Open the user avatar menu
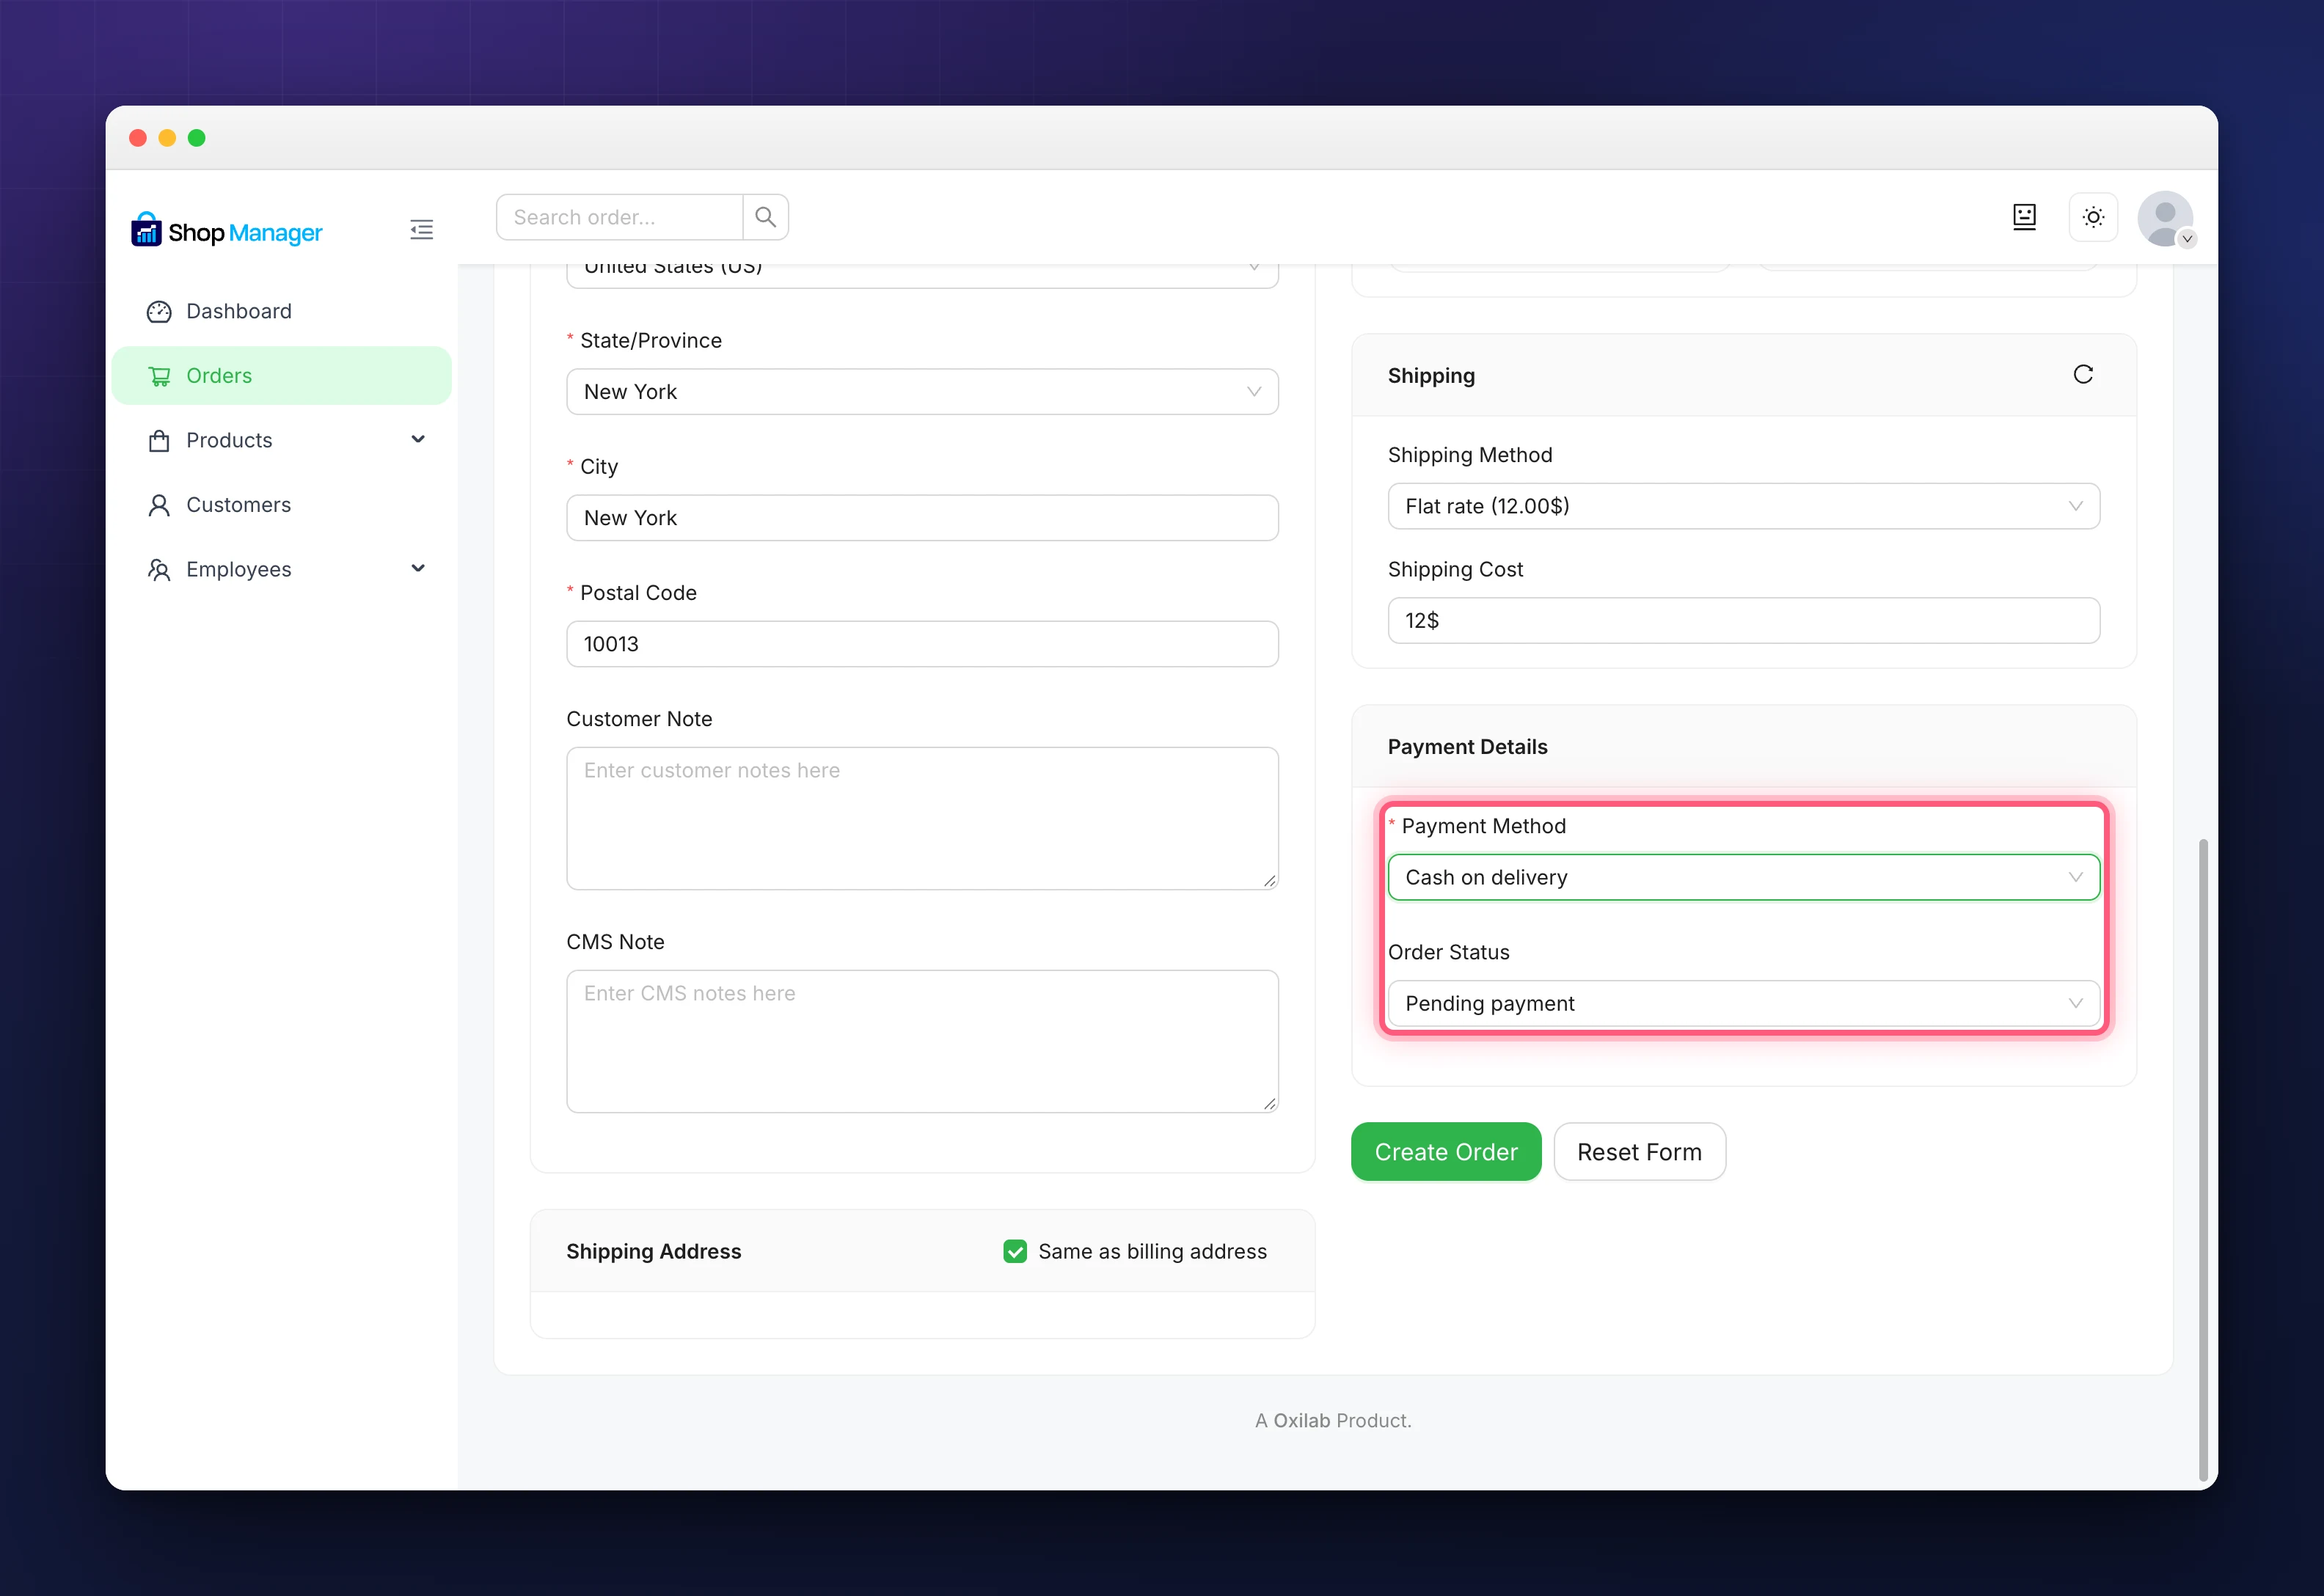The image size is (2324, 1596). click(2166, 219)
